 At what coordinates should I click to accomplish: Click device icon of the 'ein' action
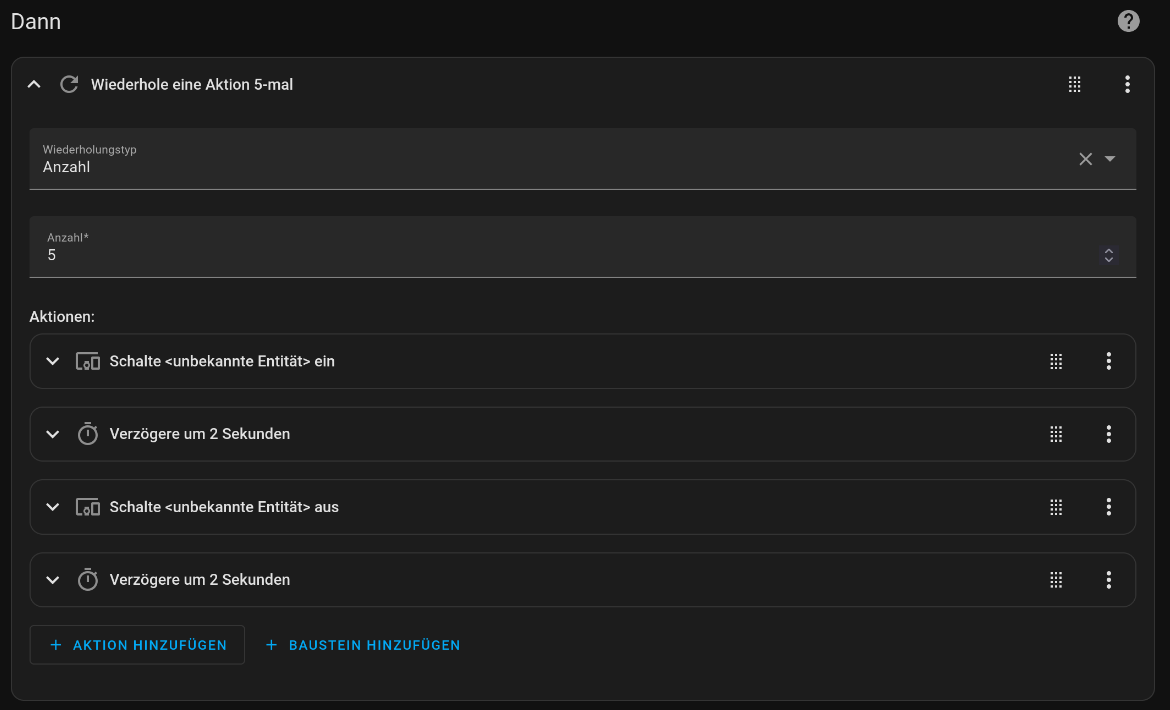tap(88, 361)
